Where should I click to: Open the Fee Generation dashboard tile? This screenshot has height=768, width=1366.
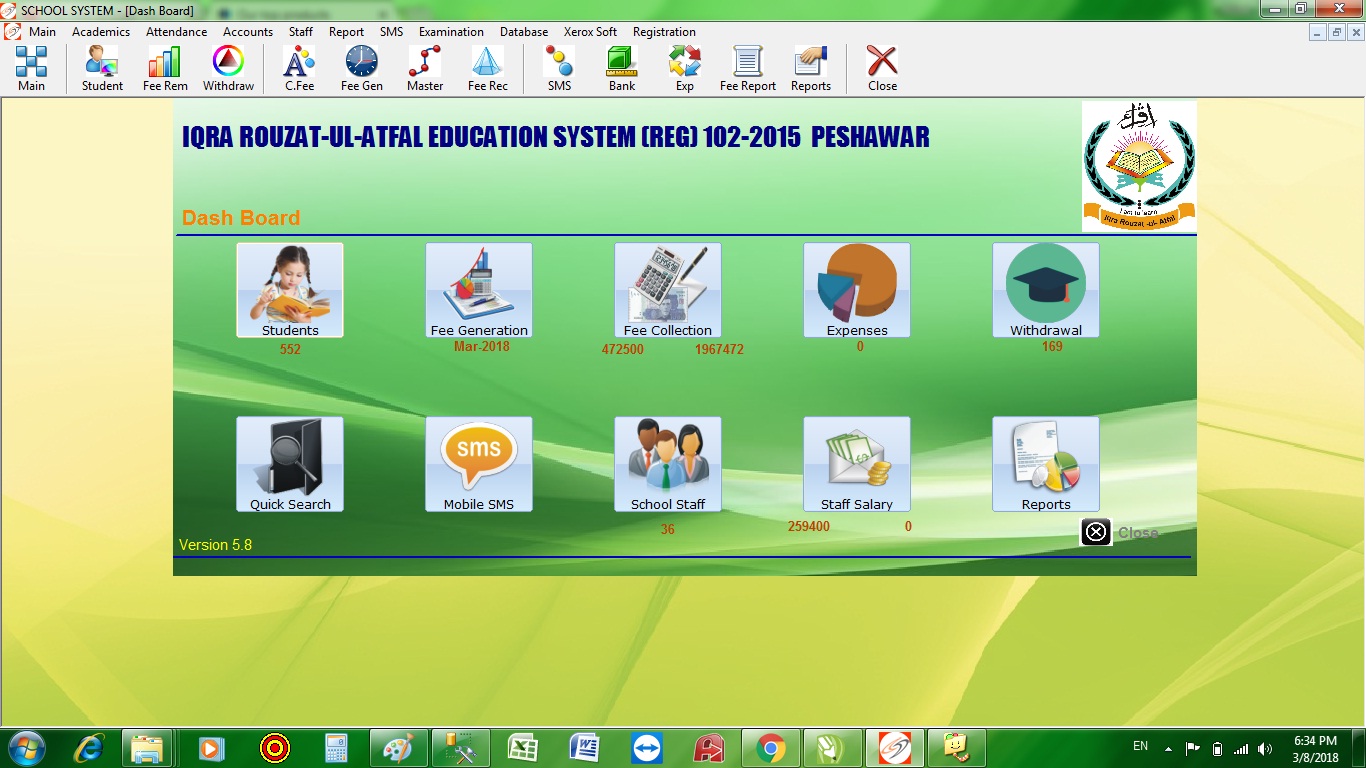[x=479, y=290]
